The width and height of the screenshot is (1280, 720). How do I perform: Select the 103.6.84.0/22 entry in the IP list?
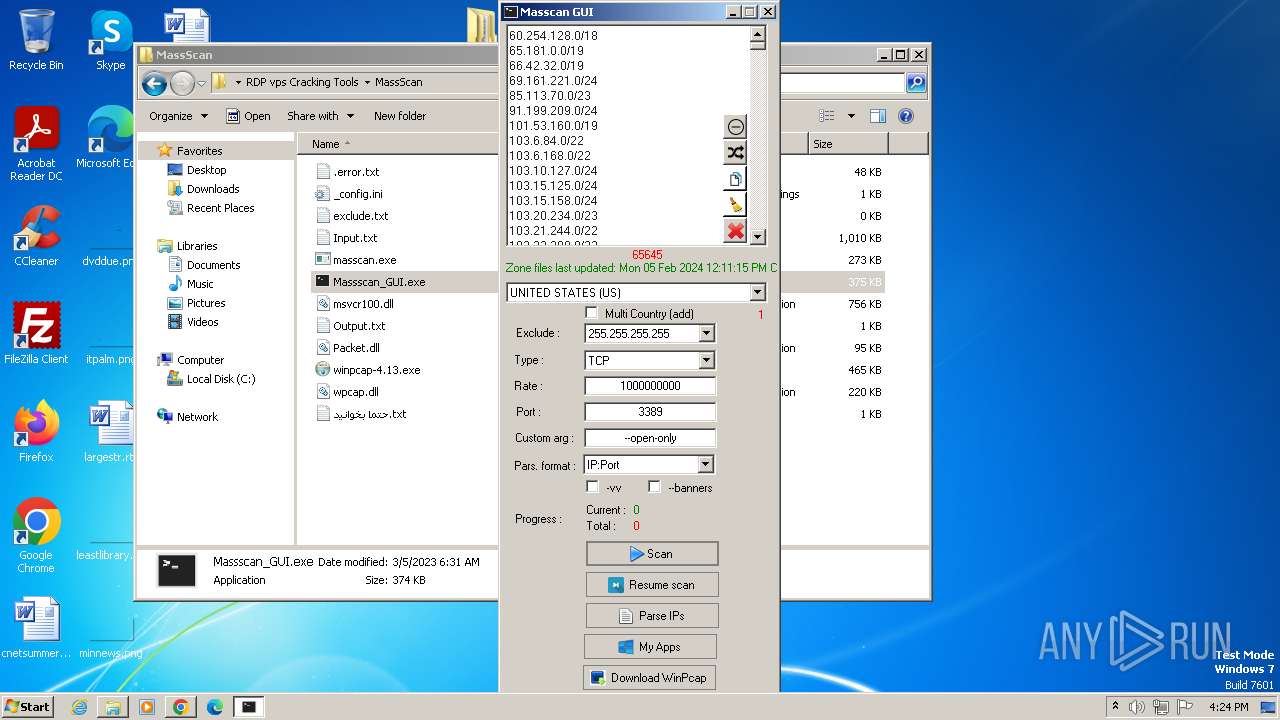(546, 141)
